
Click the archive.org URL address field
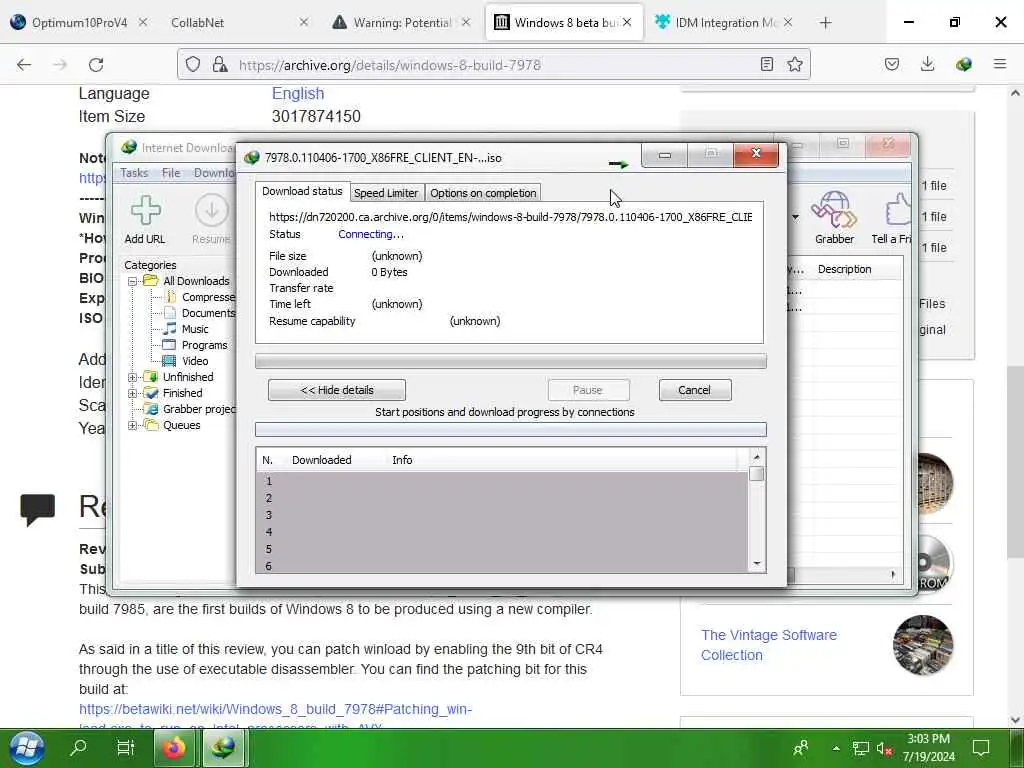click(494, 65)
